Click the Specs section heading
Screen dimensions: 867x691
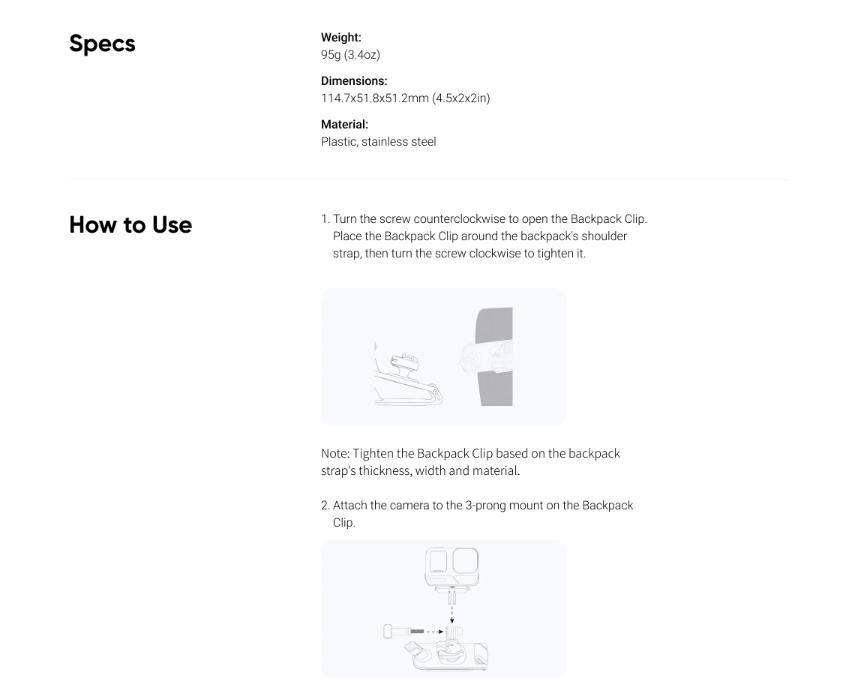[102, 44]
